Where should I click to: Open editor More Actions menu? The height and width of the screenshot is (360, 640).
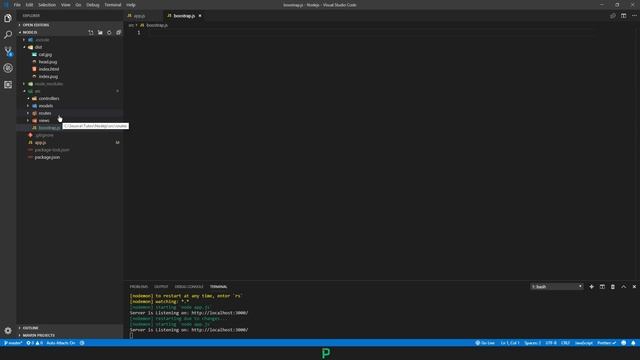(634, 16)
